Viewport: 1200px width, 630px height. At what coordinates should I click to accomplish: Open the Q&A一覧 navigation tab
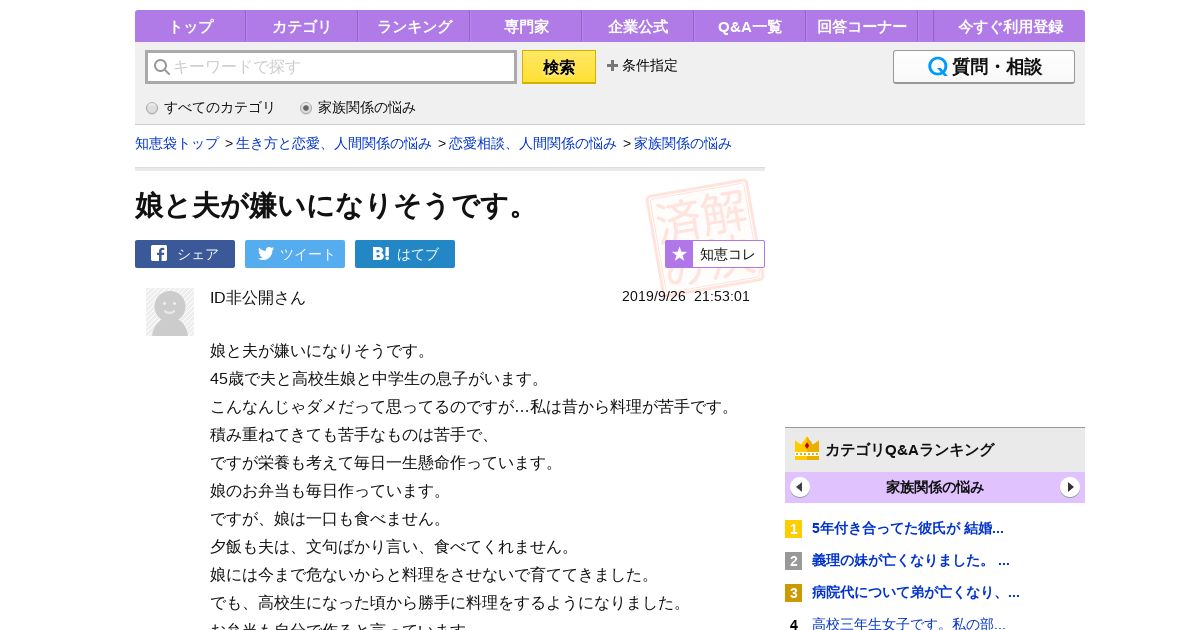(749, 26)
